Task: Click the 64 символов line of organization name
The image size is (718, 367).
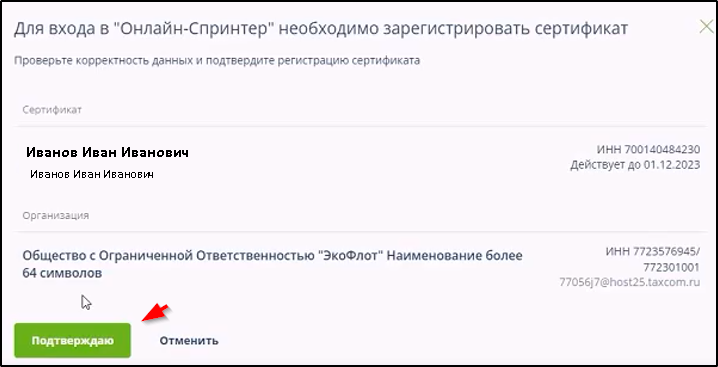Action: 62,274
